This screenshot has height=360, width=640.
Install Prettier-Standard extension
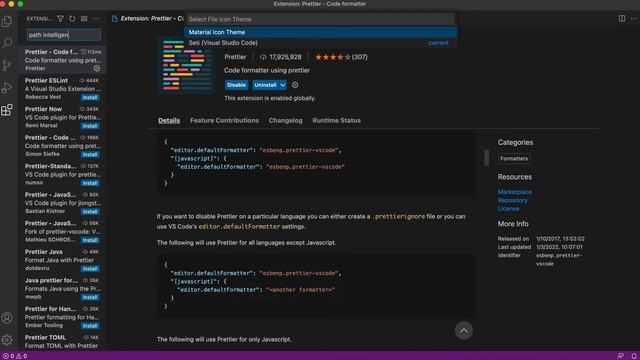[x=90, y=183]
